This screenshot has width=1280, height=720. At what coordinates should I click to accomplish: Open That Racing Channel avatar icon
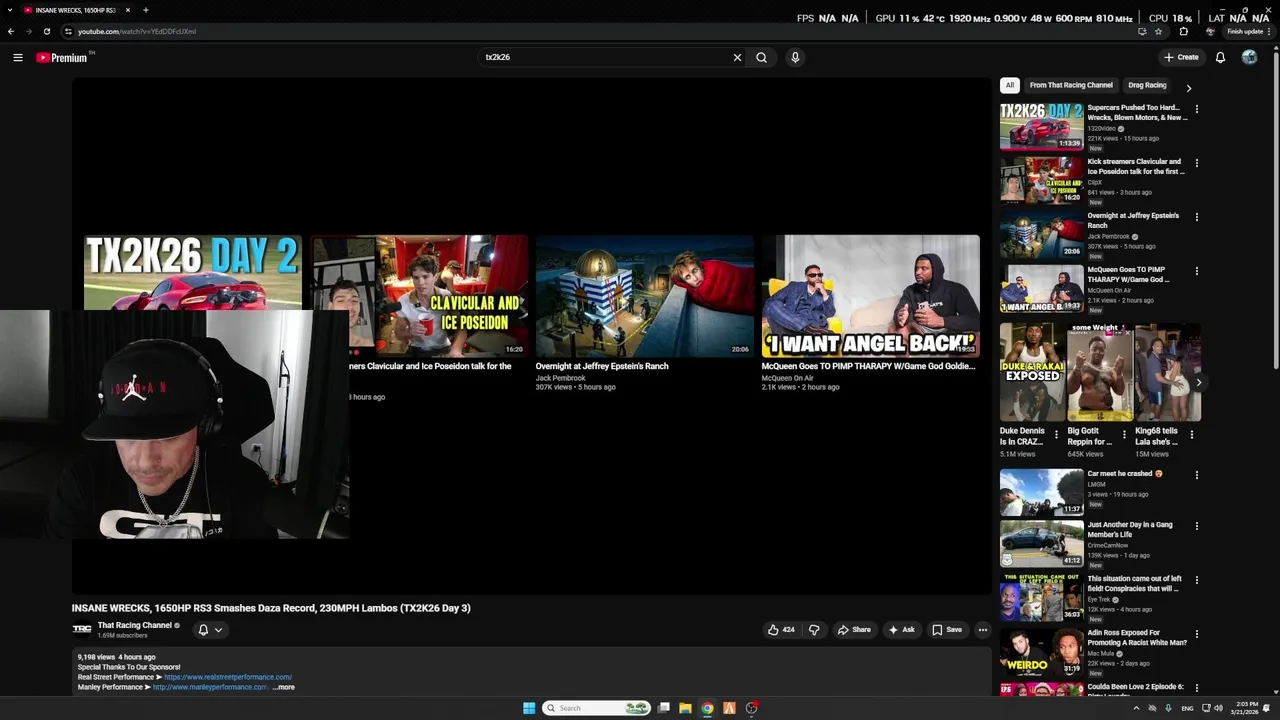(x=82, y=629)
